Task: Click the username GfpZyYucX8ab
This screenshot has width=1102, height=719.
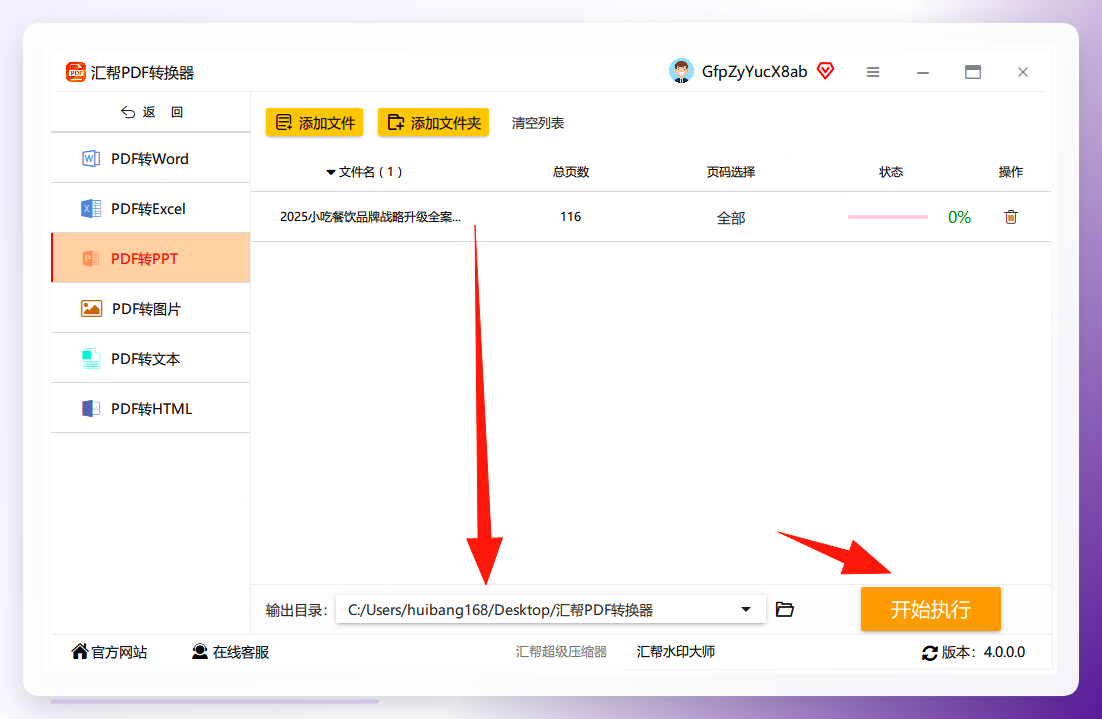Action: pos(754,72)
